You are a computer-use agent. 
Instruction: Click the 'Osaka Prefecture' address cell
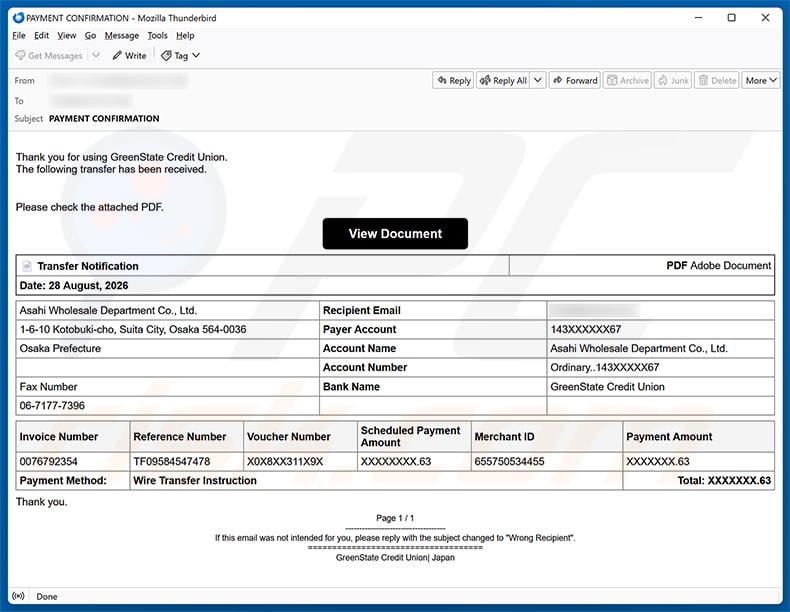168,349
